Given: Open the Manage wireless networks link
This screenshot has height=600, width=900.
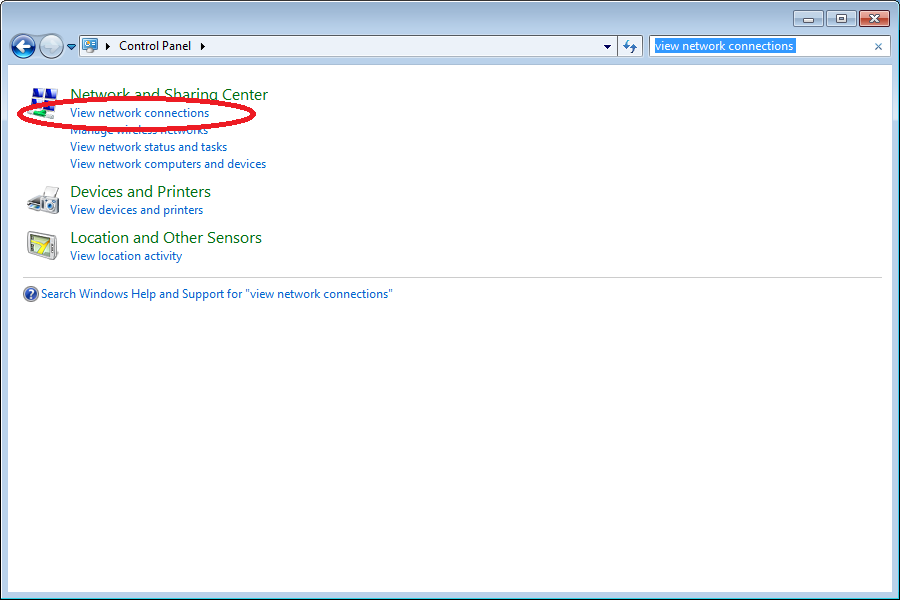Looking at the screenshot, I should [139, 130].
